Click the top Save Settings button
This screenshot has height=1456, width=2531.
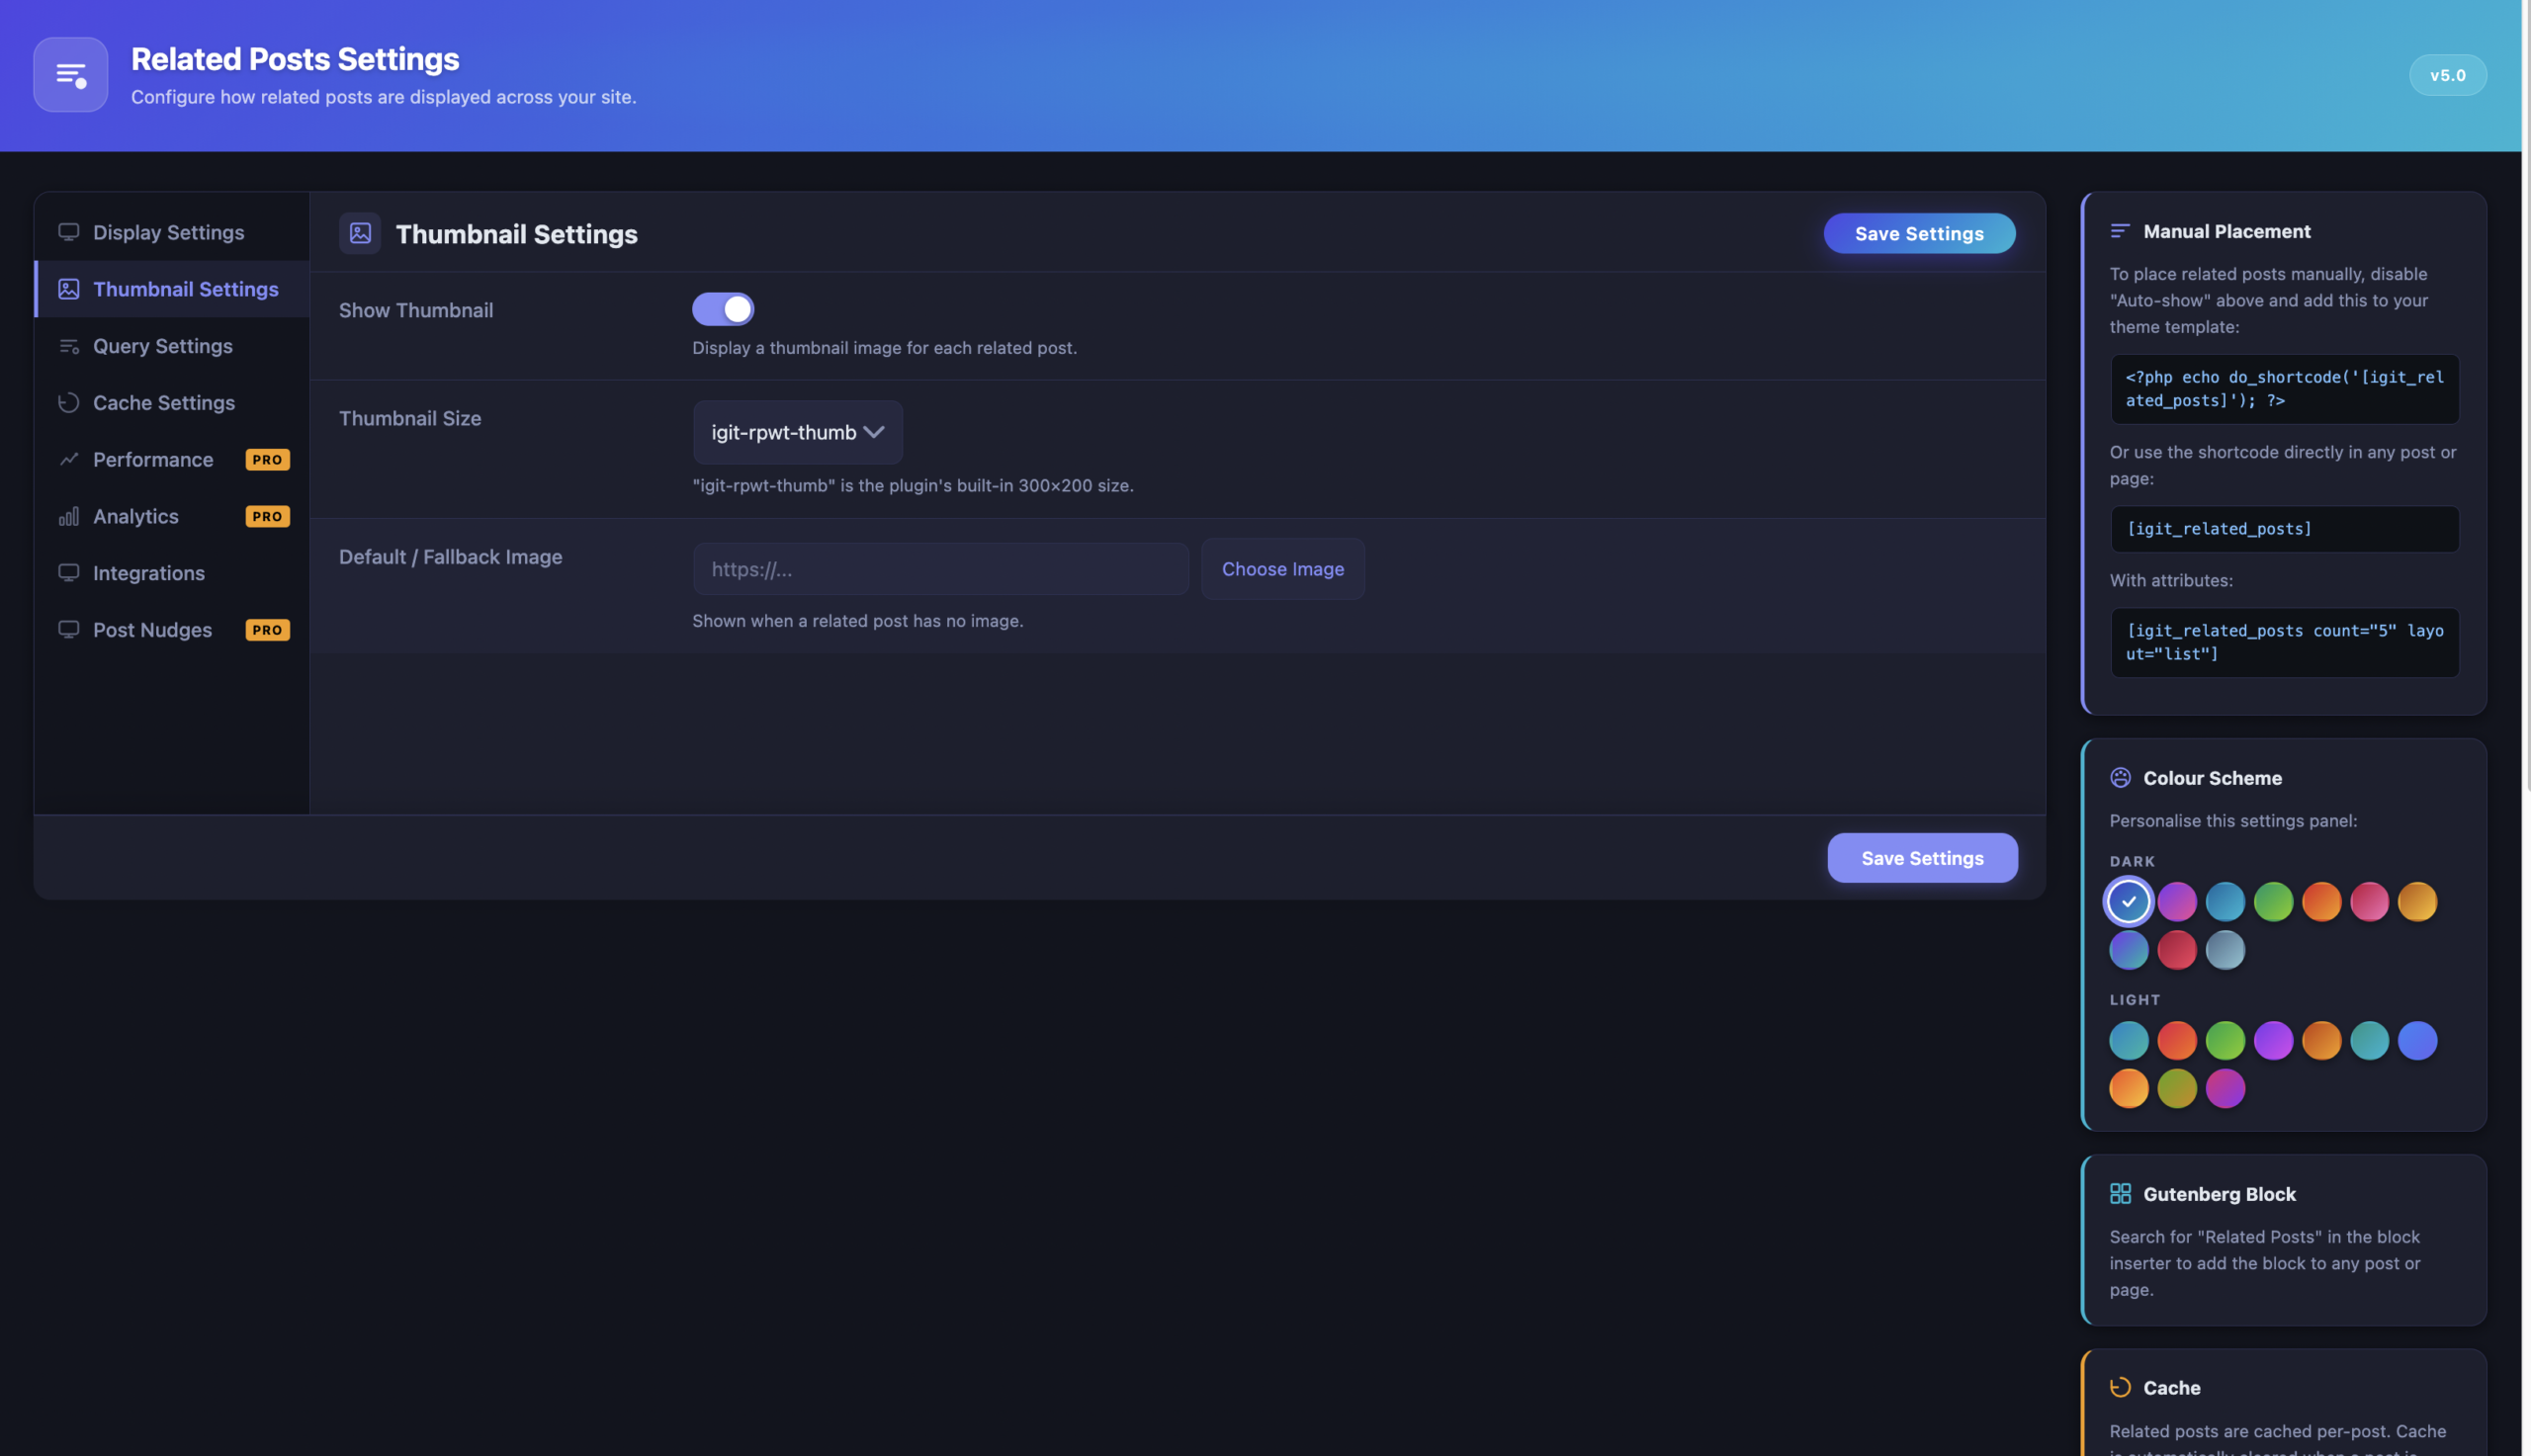pyautogui.click(x=1918, y=233)
